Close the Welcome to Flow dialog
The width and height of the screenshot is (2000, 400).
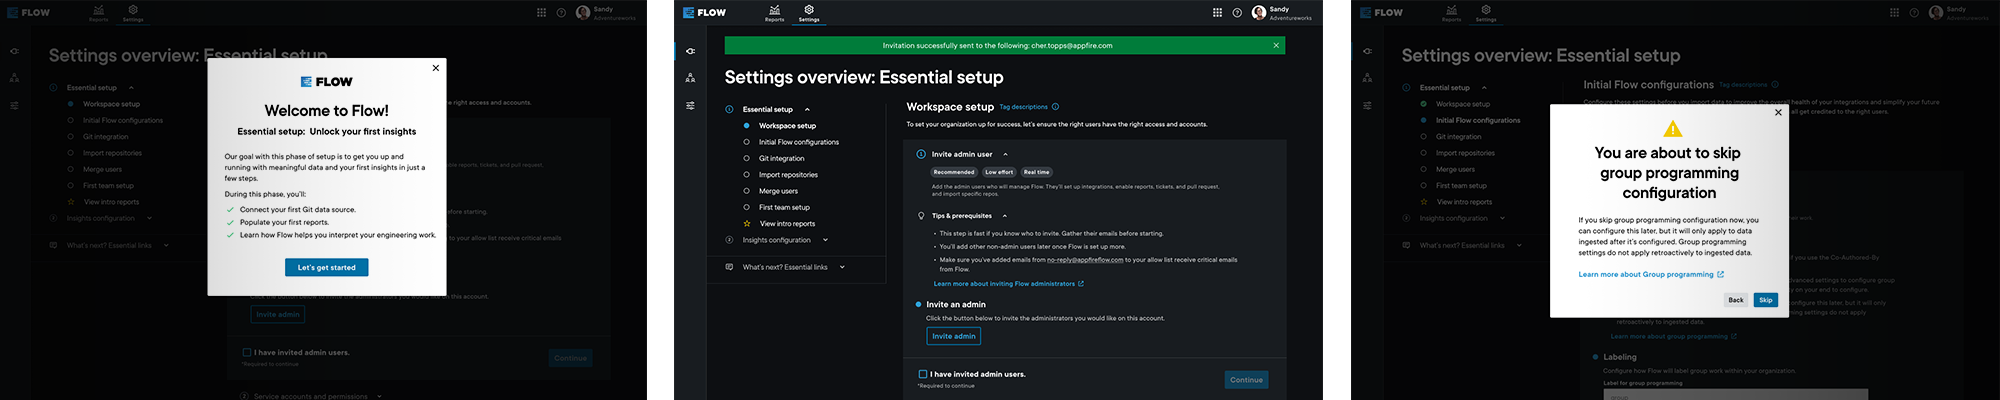(x=435, y=68)
